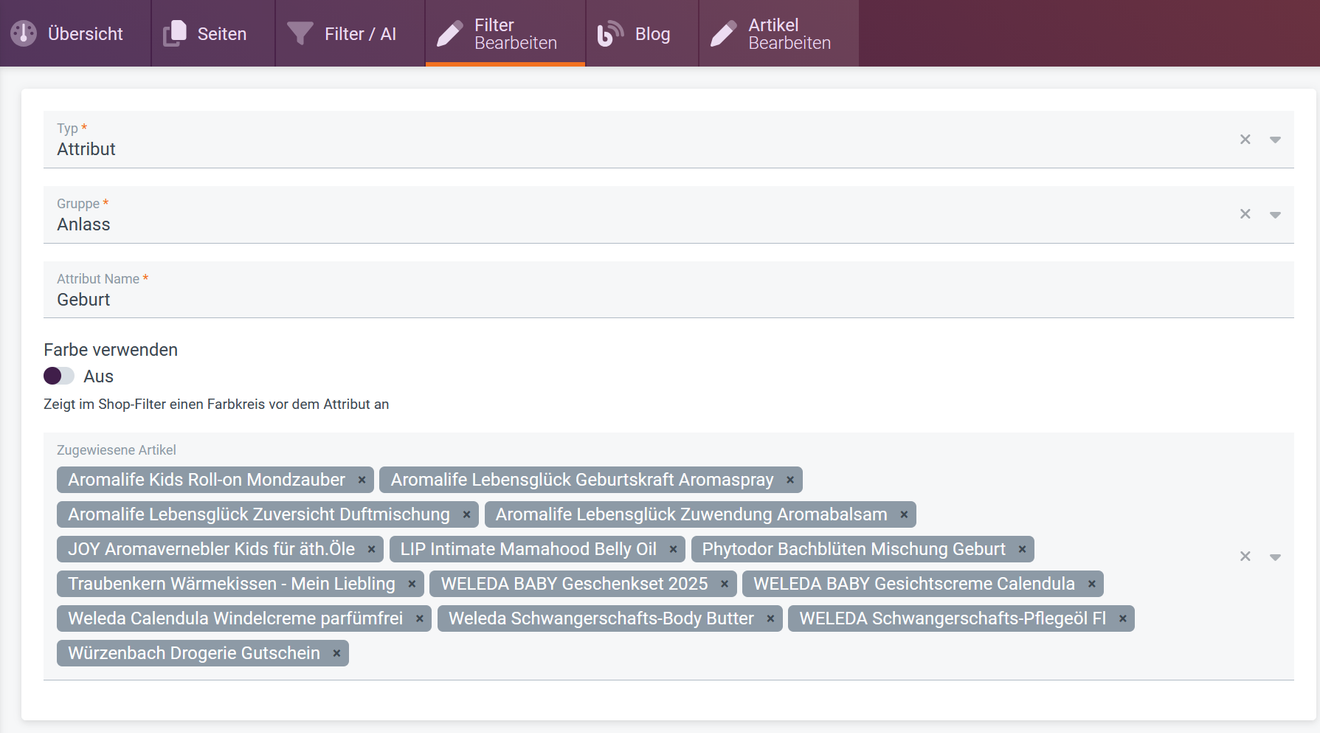
Task: Click the LIP Intimate Mamahood Belly Oil label
Action: 529,549
